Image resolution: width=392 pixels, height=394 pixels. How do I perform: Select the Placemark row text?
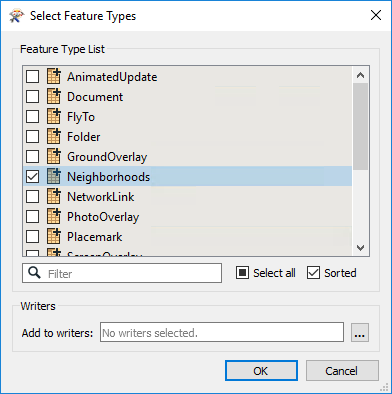95,237
